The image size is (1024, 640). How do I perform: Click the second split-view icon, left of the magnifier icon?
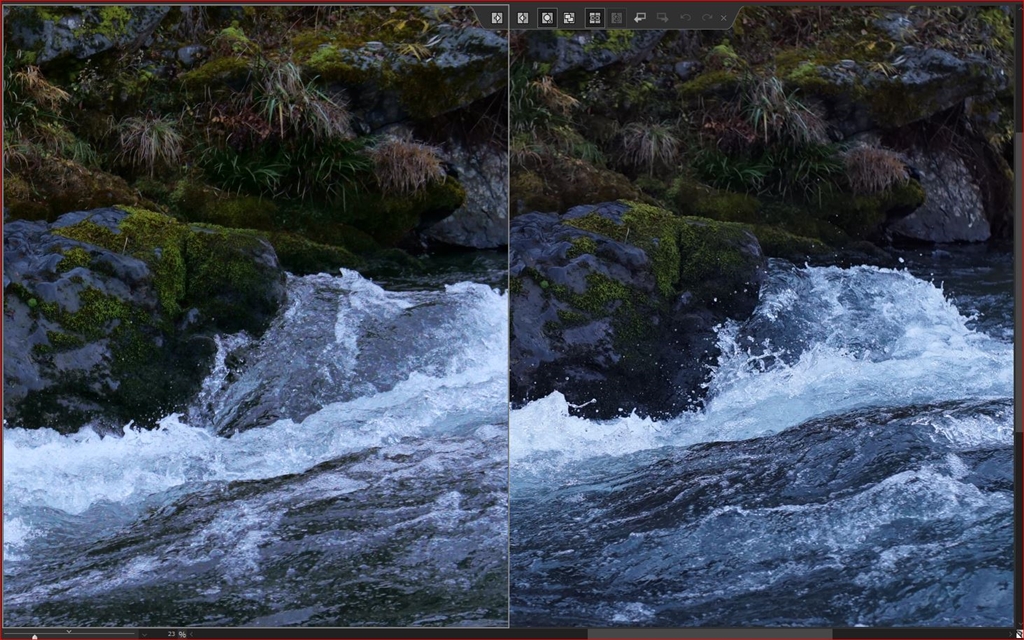pyautogui.click(x=522, y=18)
